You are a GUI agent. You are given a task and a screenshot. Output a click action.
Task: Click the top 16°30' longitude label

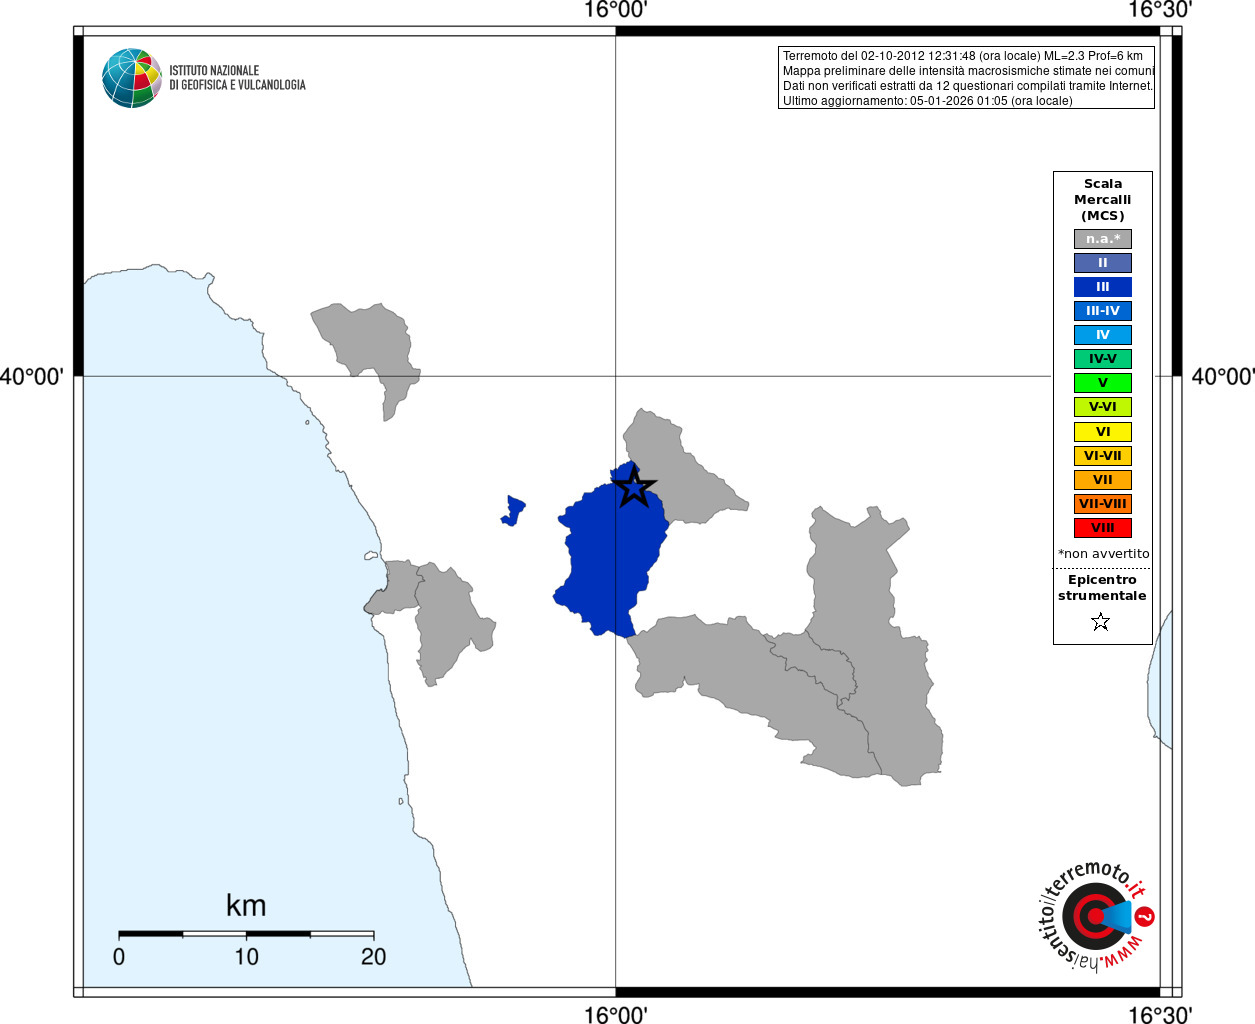pos(1160,10)
